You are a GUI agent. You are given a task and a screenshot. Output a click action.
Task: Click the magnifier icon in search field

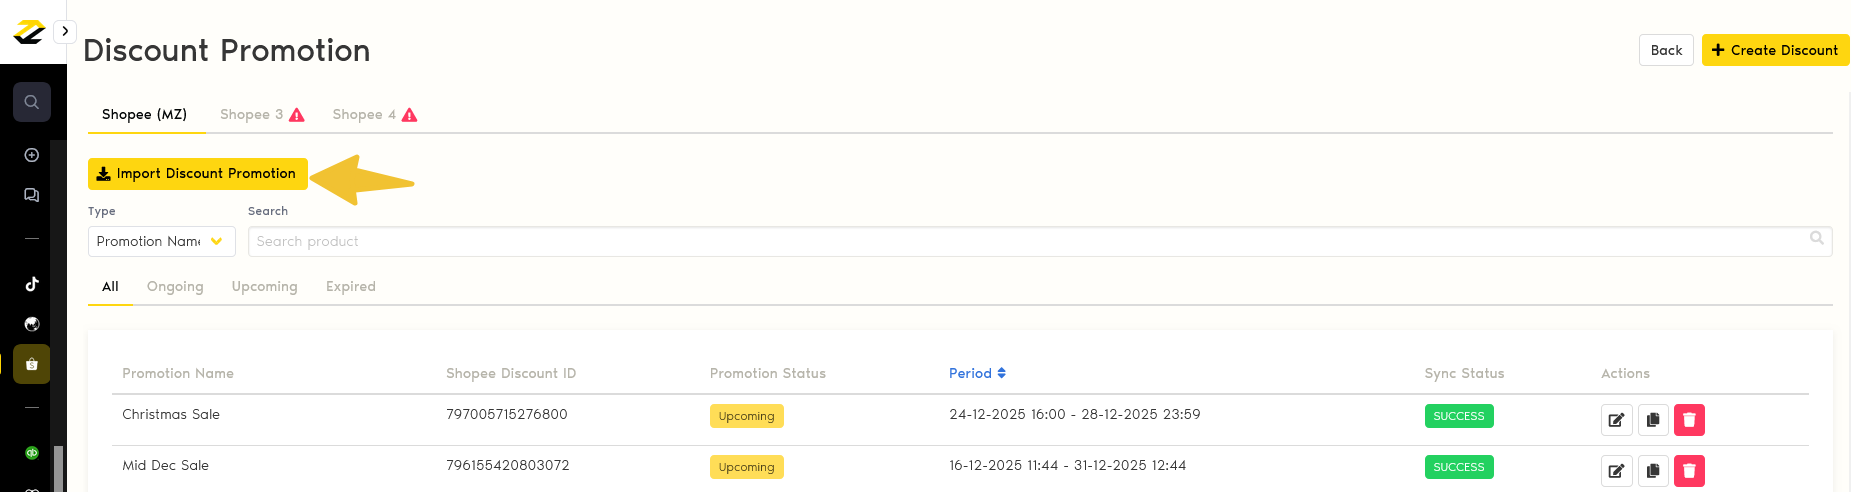point(1817,238)
